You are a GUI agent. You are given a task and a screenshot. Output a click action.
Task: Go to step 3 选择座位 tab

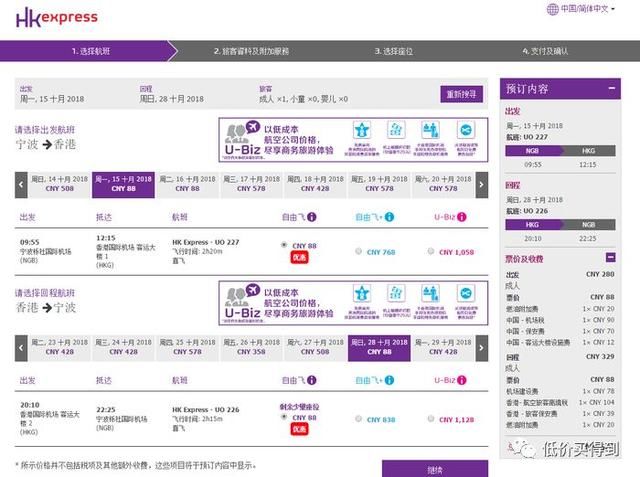click(393, 51)
